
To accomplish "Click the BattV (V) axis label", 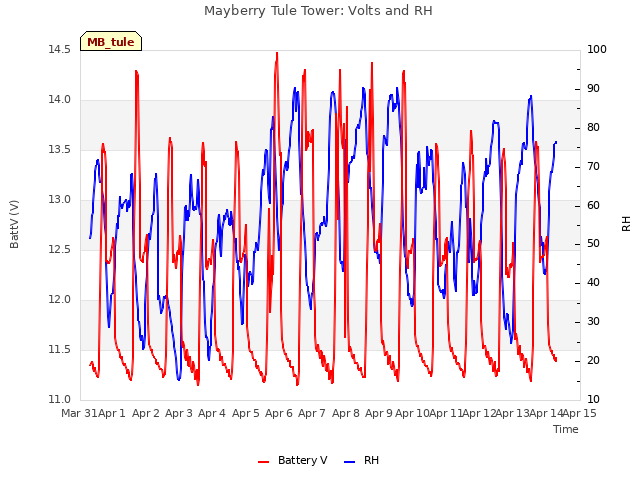I will 14,224.
